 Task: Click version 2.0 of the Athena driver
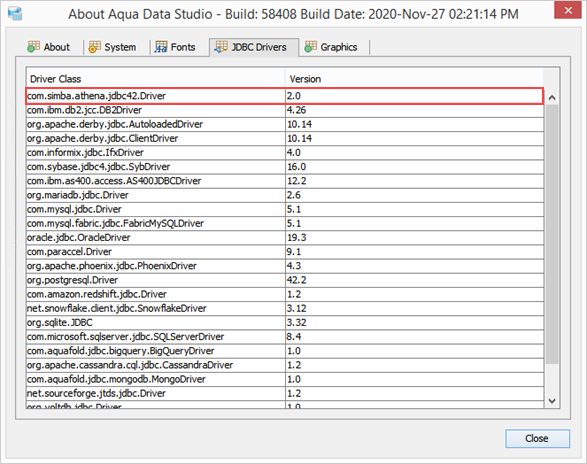[294, 96]
